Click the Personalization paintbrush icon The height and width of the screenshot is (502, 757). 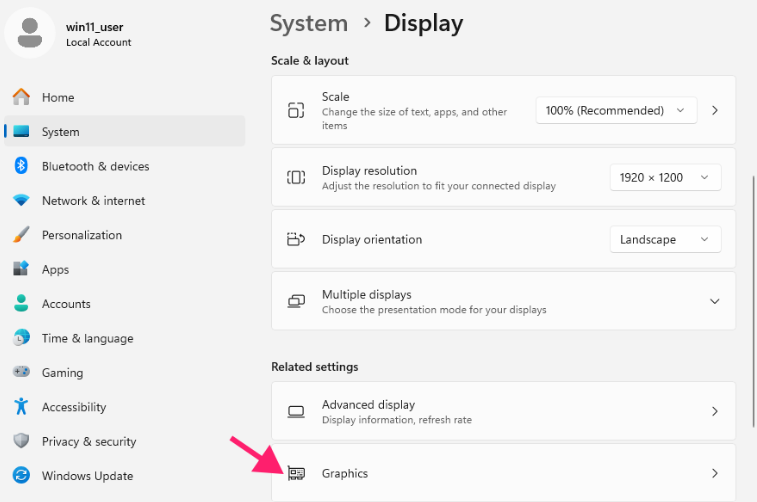(21, 235)
